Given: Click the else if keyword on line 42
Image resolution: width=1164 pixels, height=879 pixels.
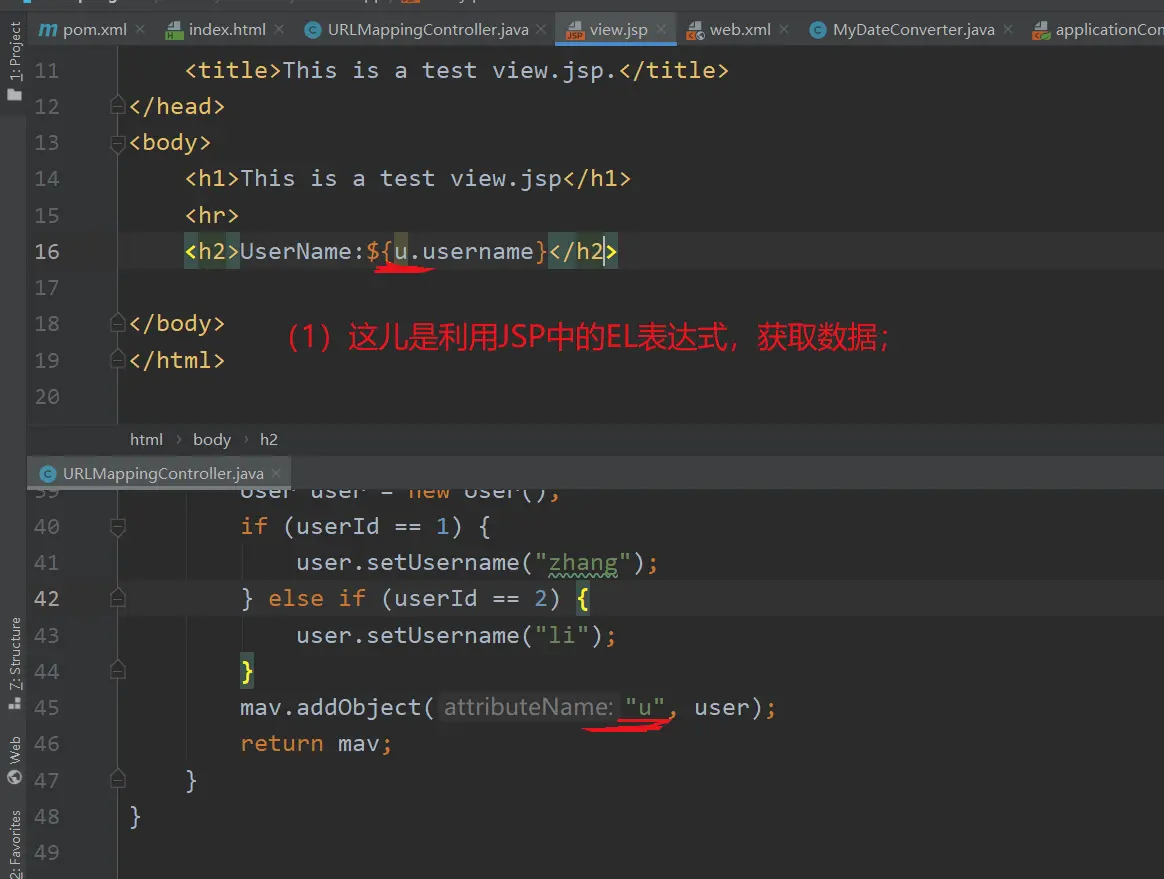Looking at the screenshot, I should pyautogui.click(x=317, y=599).
